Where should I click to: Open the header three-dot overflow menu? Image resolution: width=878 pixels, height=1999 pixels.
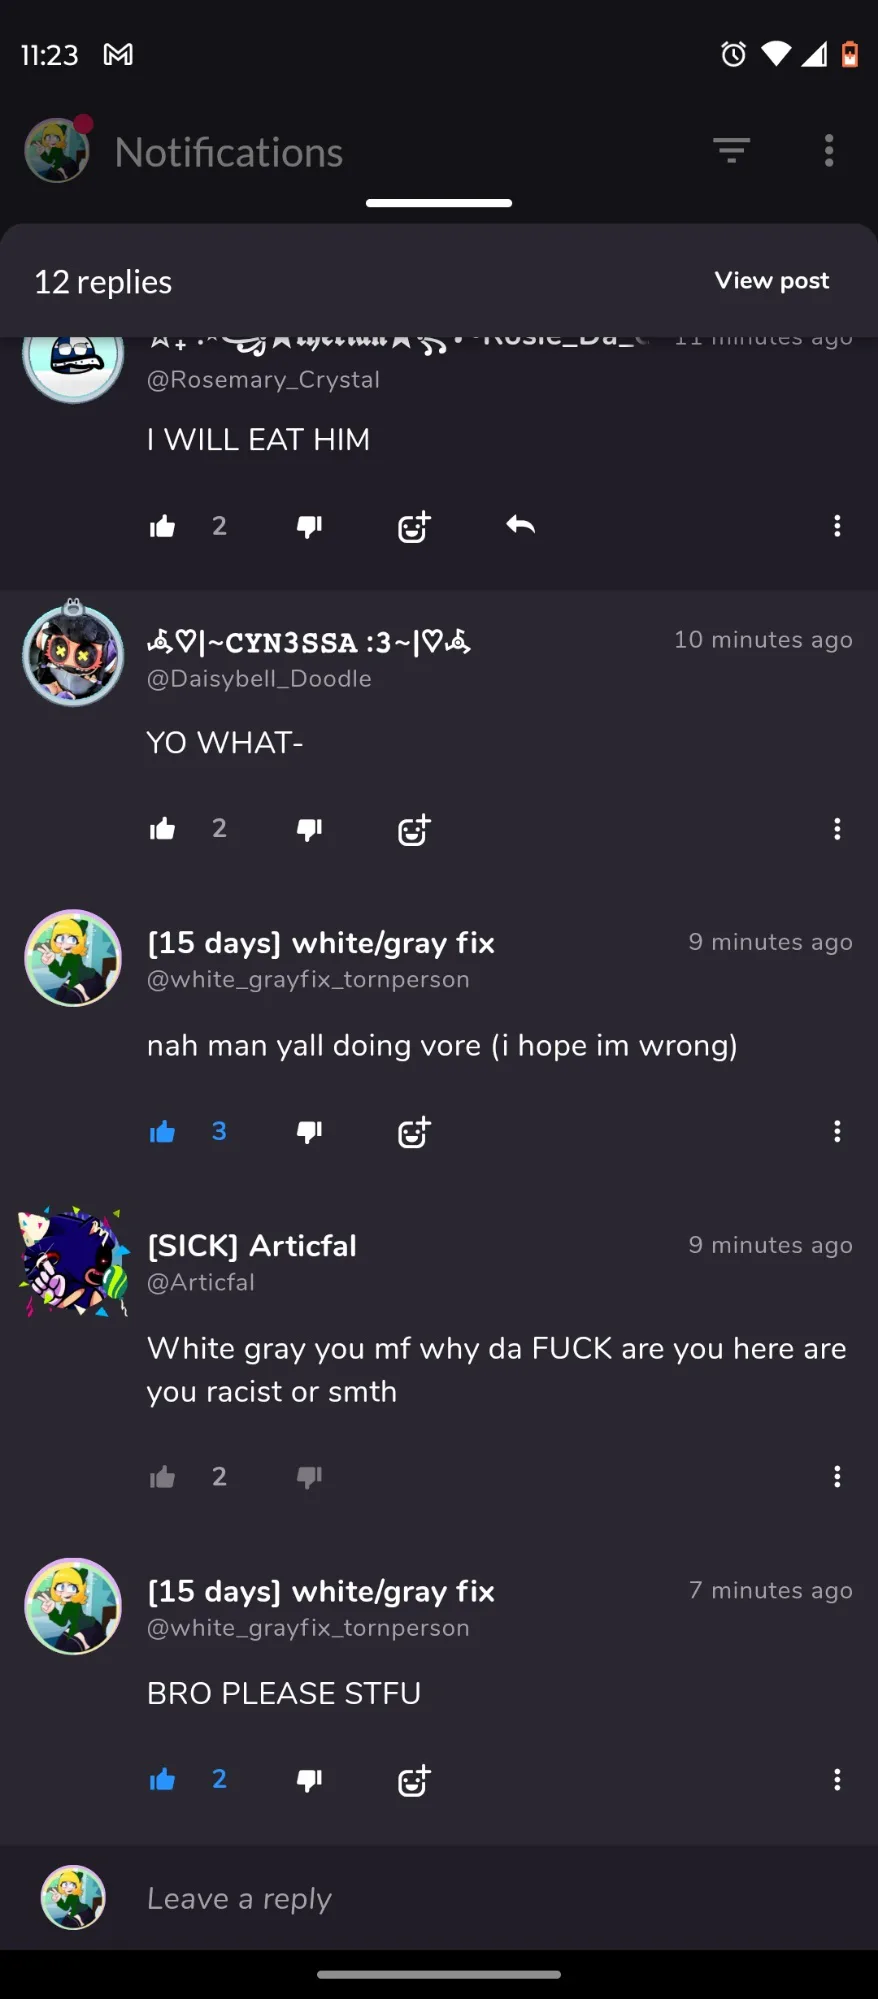[828, 151]
